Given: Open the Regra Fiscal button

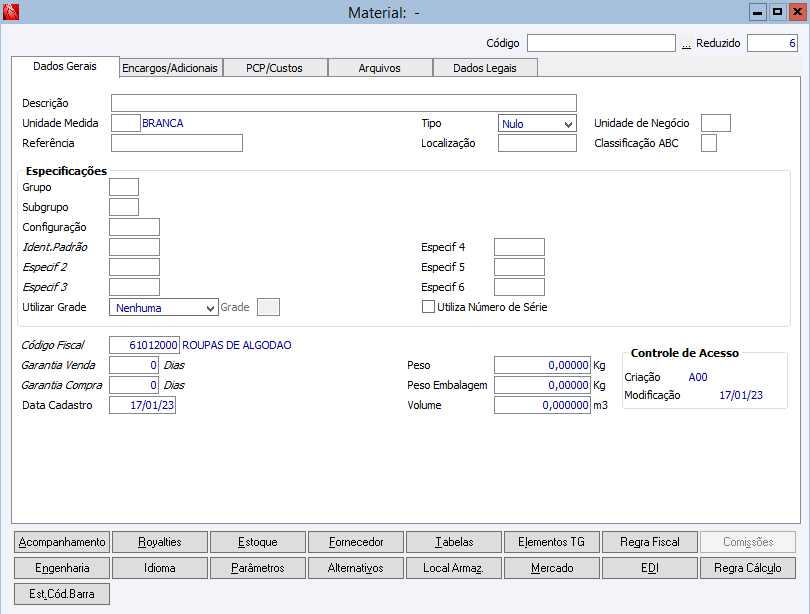Looking at the screenshot, I should point(650,542).
